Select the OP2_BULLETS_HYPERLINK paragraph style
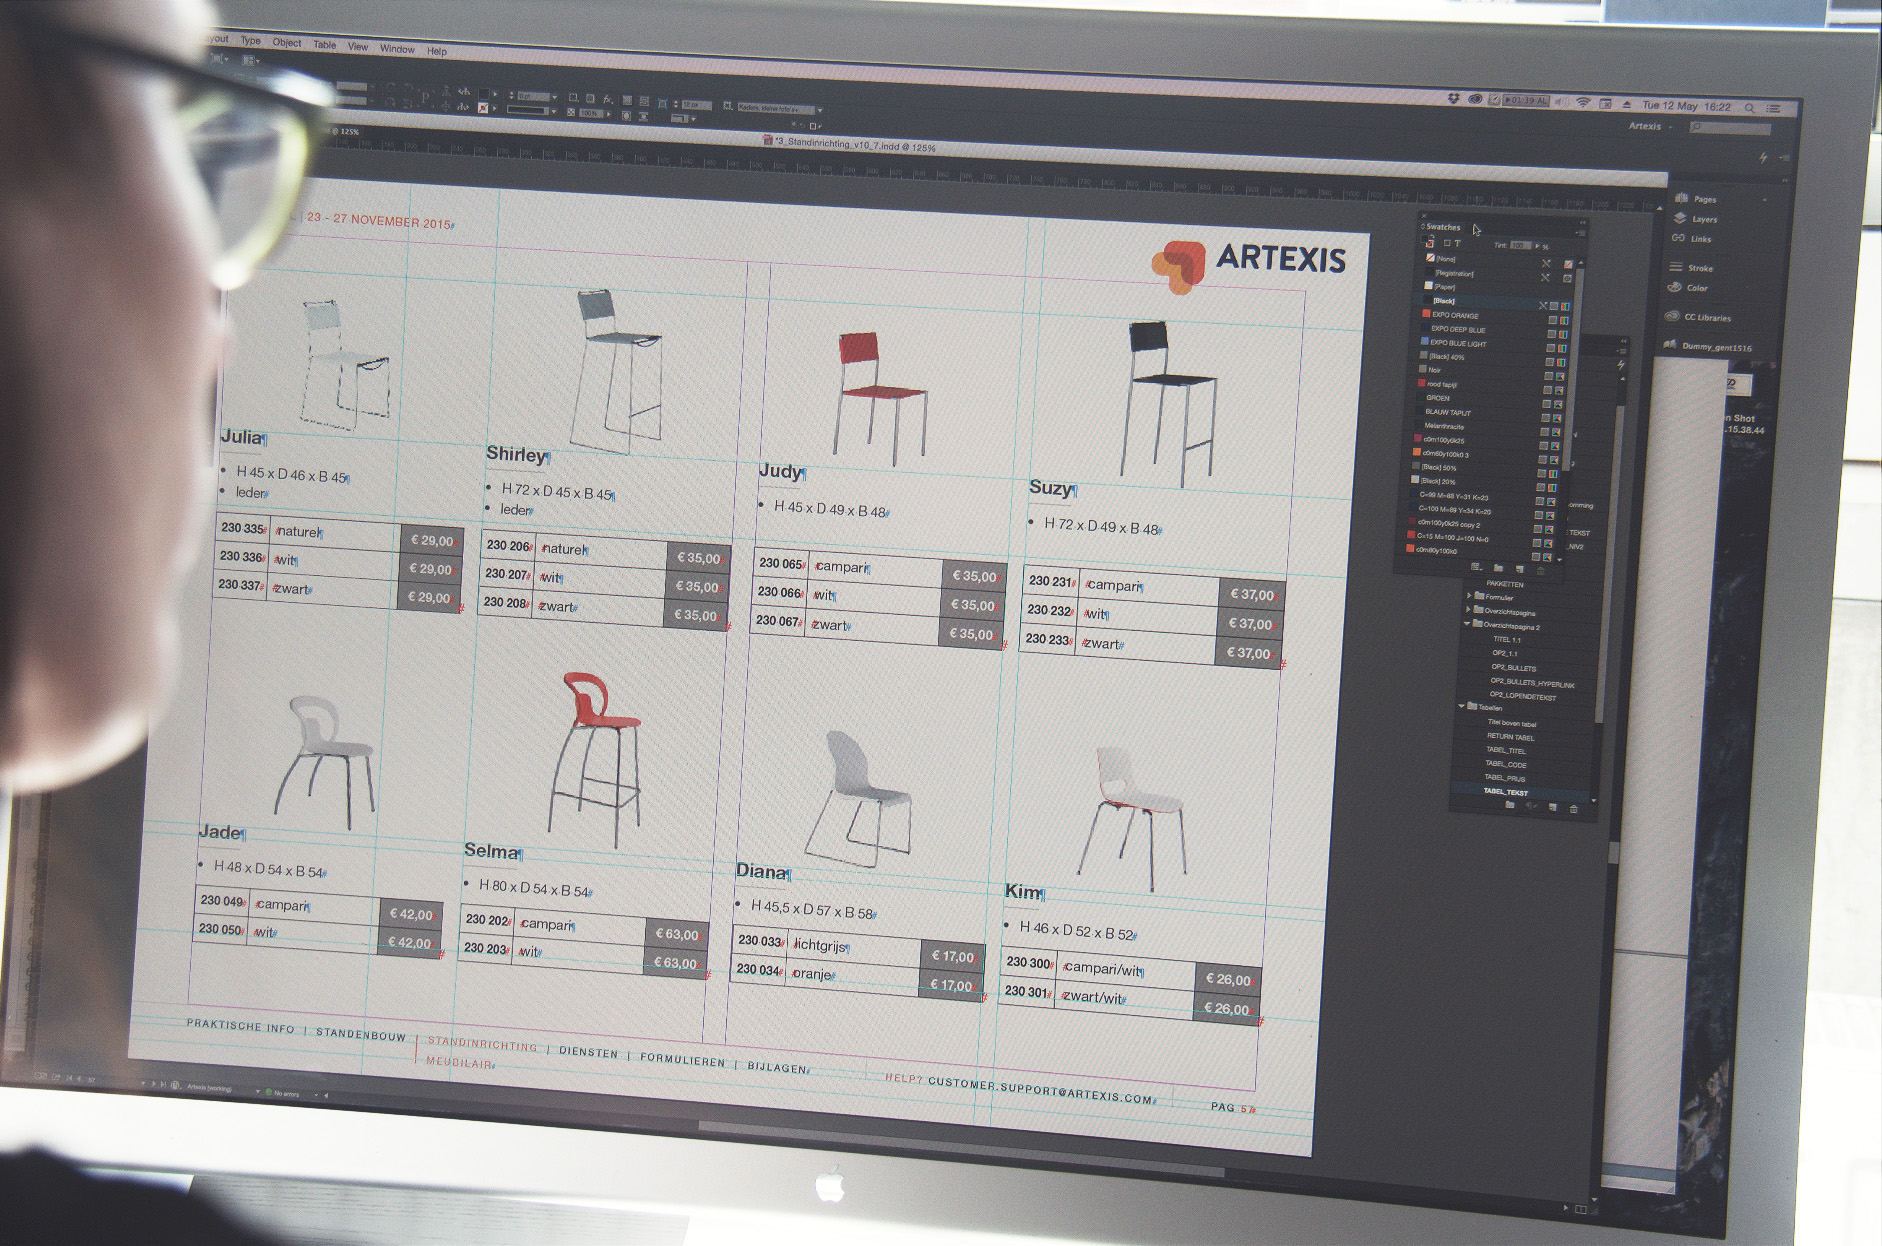Image resolution: width=1882 pixels, height=1246 pixels. (x=1533, y=683)
